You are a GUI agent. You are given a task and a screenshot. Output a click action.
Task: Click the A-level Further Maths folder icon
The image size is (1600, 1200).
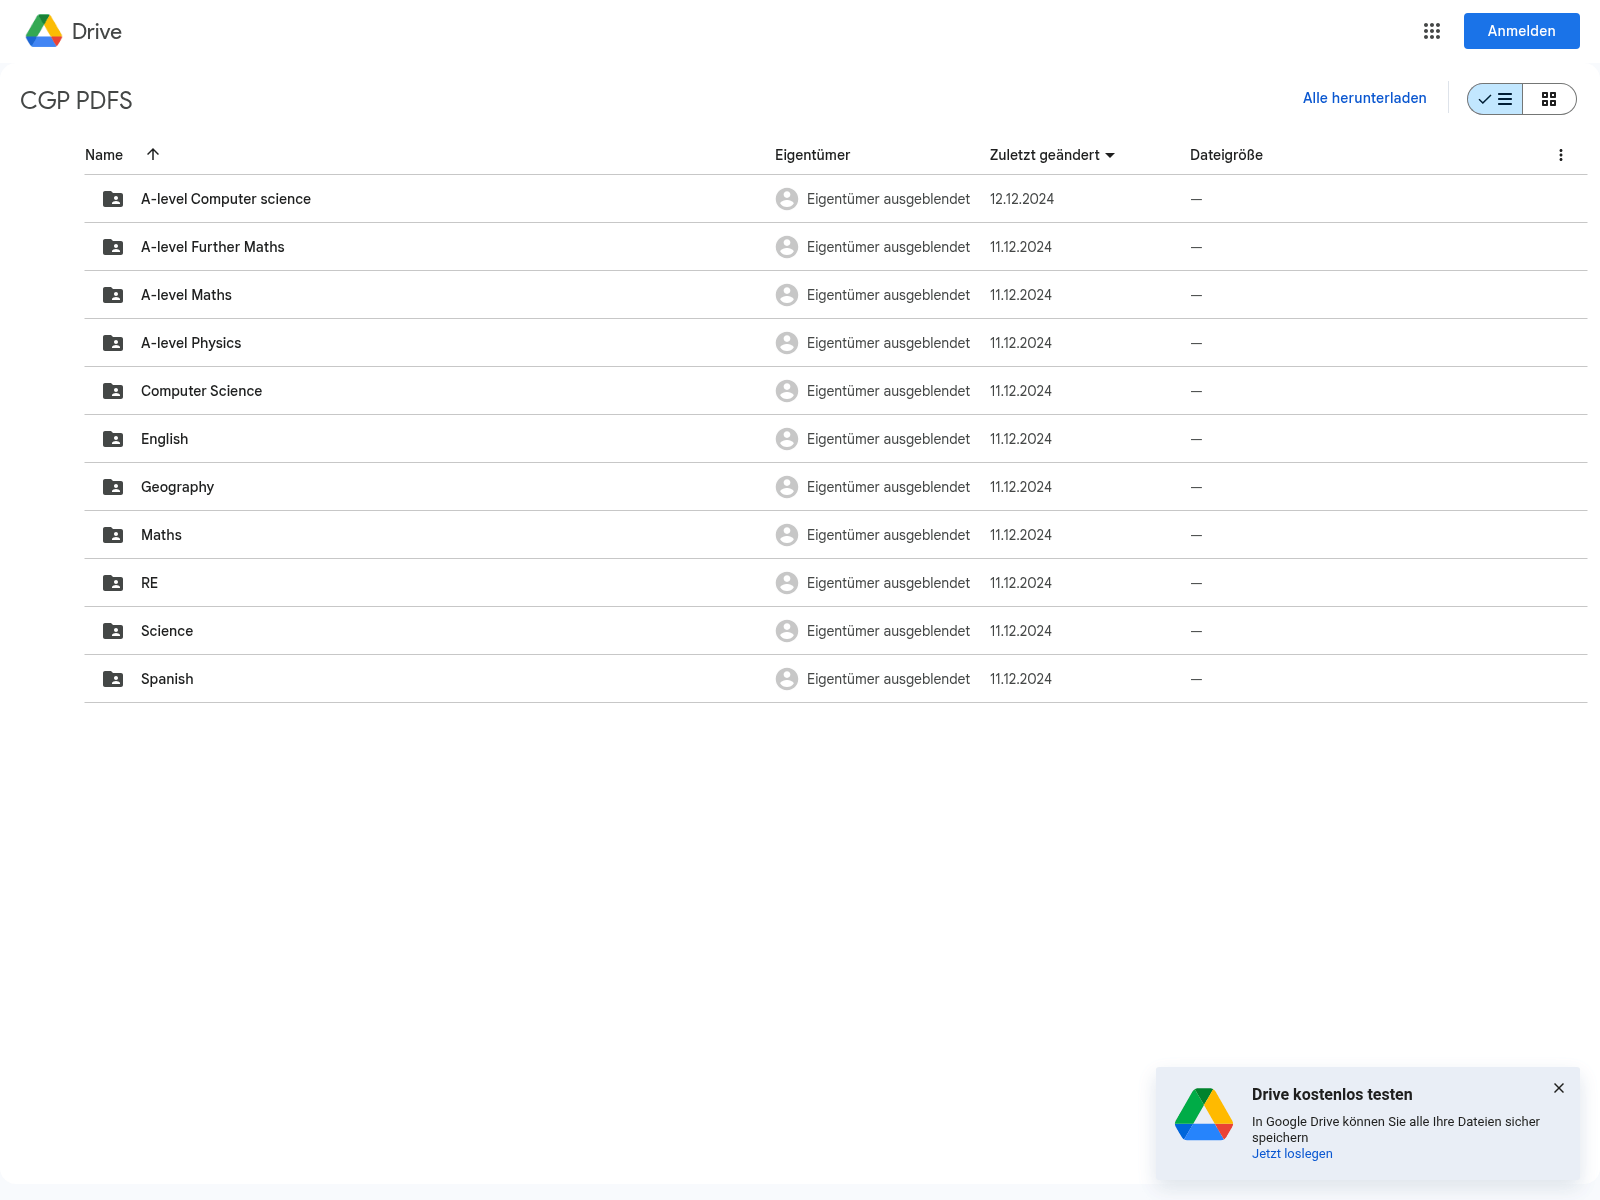click(x=113, y=247)
